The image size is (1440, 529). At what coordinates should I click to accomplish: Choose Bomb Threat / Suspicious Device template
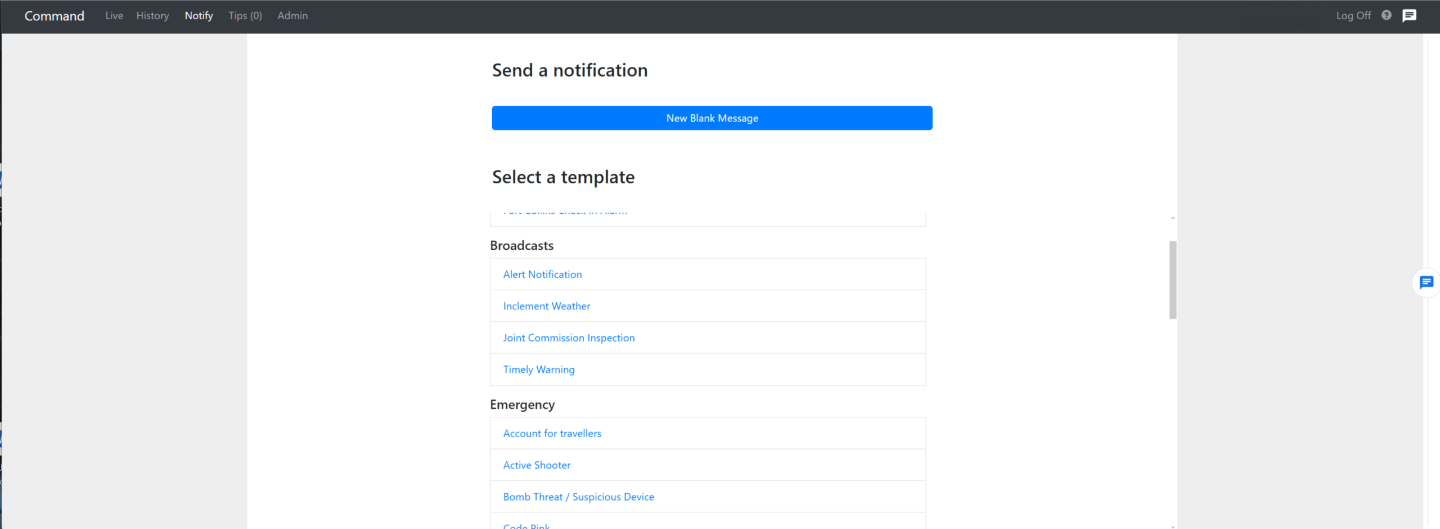[578, 497]
